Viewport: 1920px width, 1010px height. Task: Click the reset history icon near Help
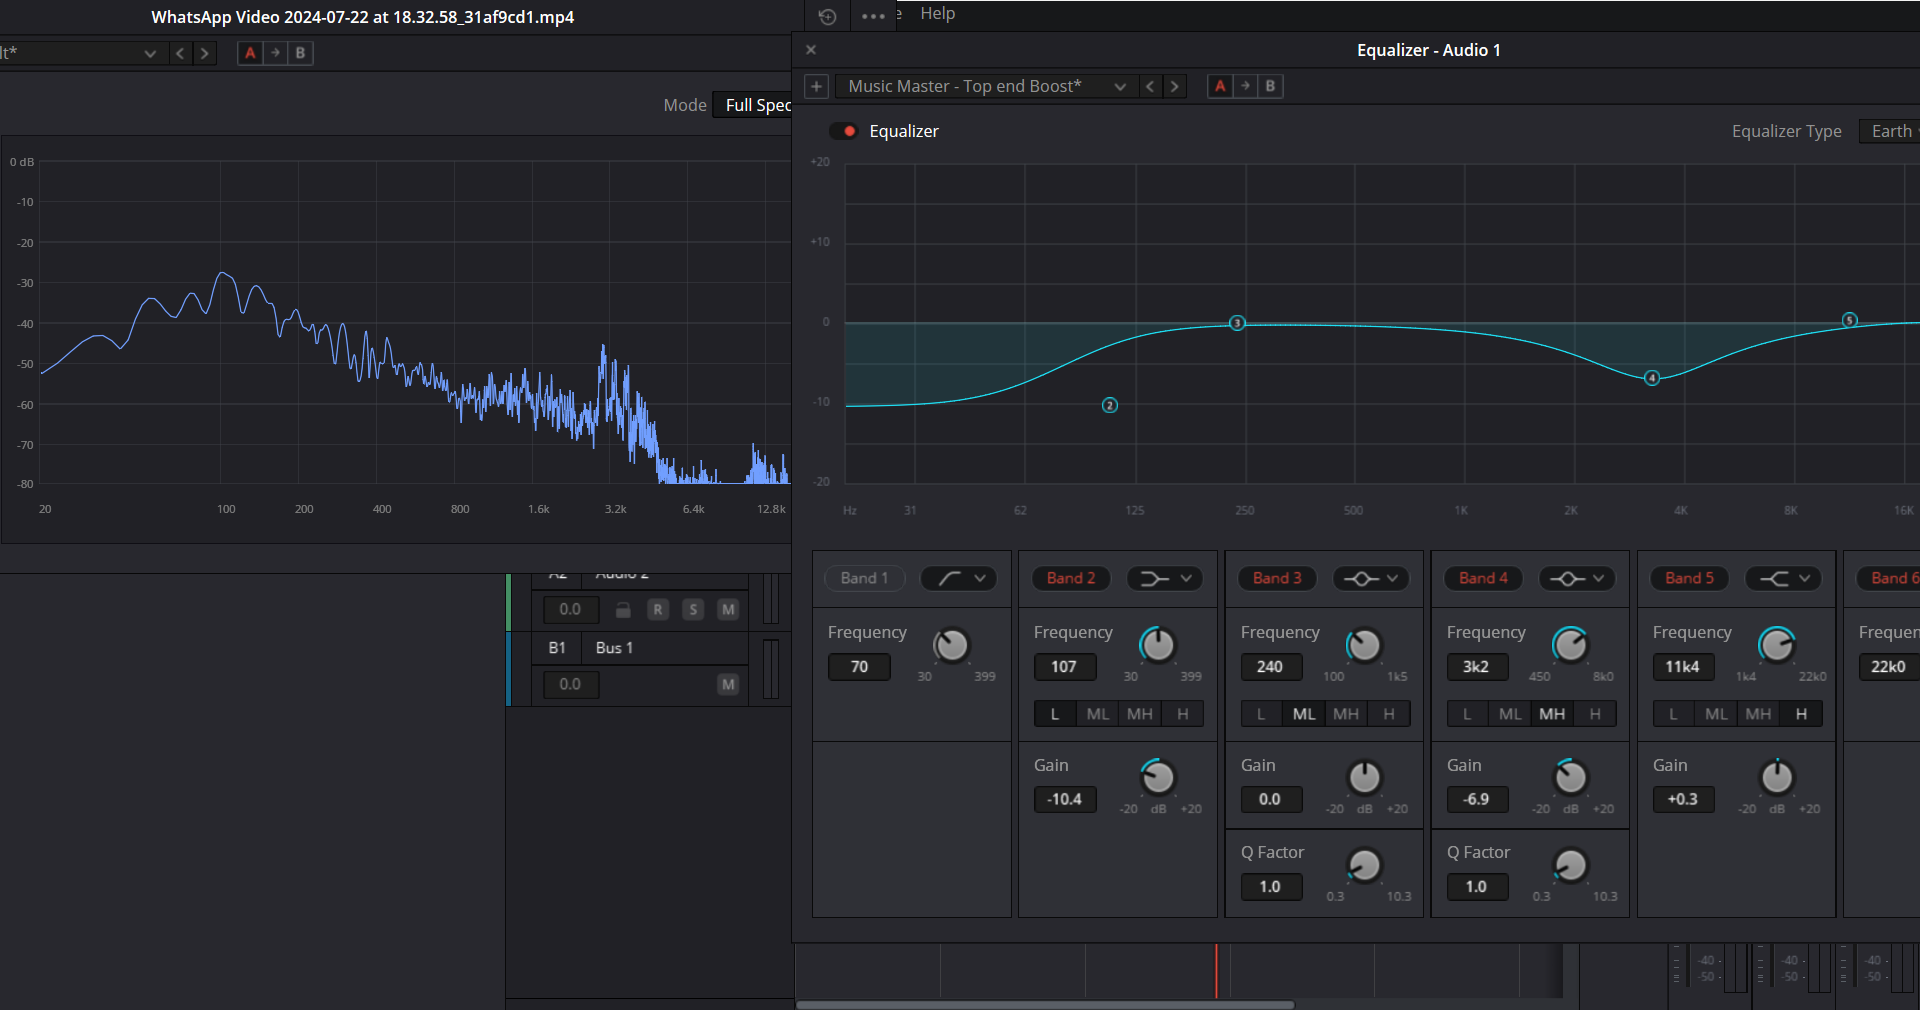[x=827, y=17]
